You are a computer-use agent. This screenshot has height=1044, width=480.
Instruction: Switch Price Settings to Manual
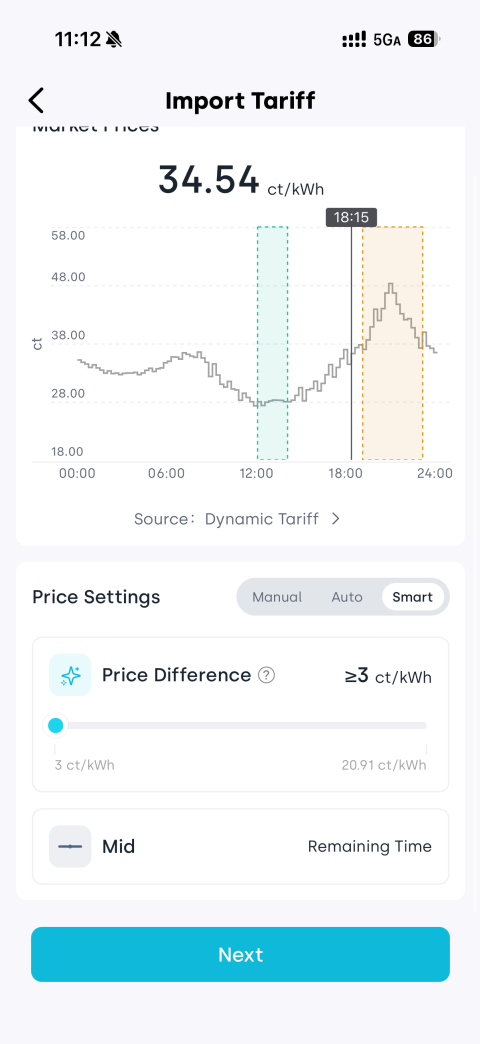(x=277, y=597)
